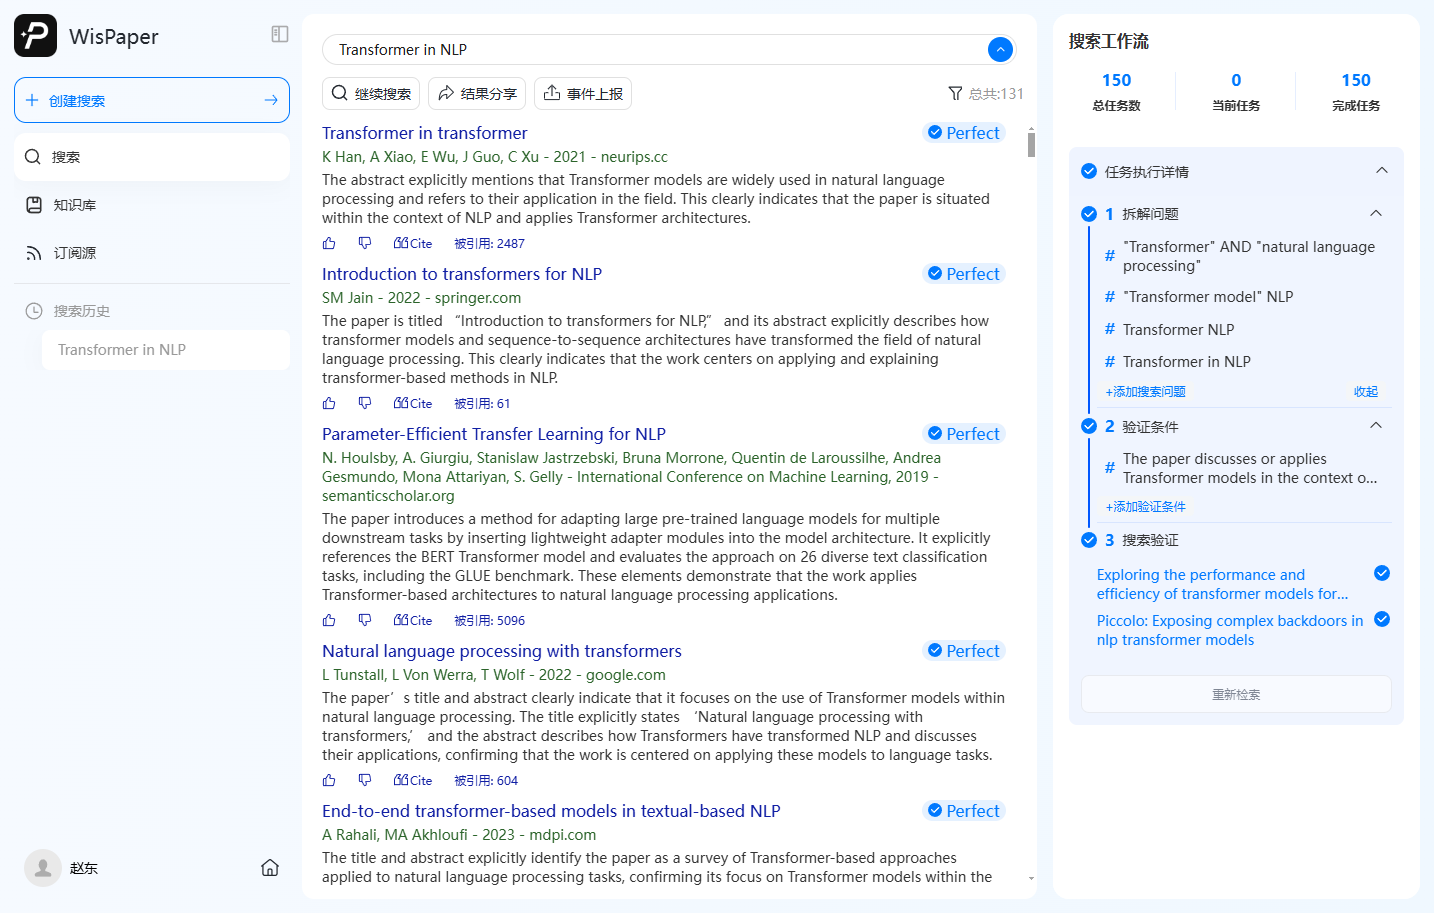Click 收起 to collapse queries
The image size is (1434, 913).
coord(1366,392)
